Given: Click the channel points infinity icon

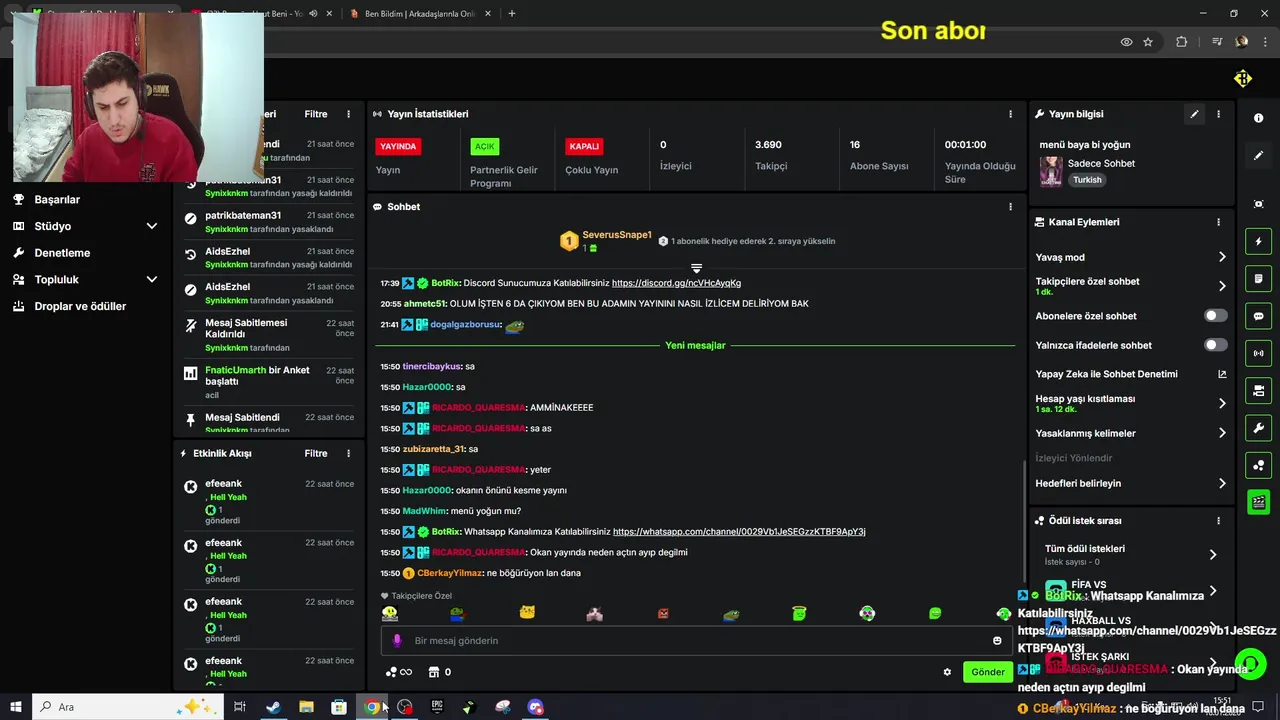Looking at the screenshot, I should click(x=398, y=672).
